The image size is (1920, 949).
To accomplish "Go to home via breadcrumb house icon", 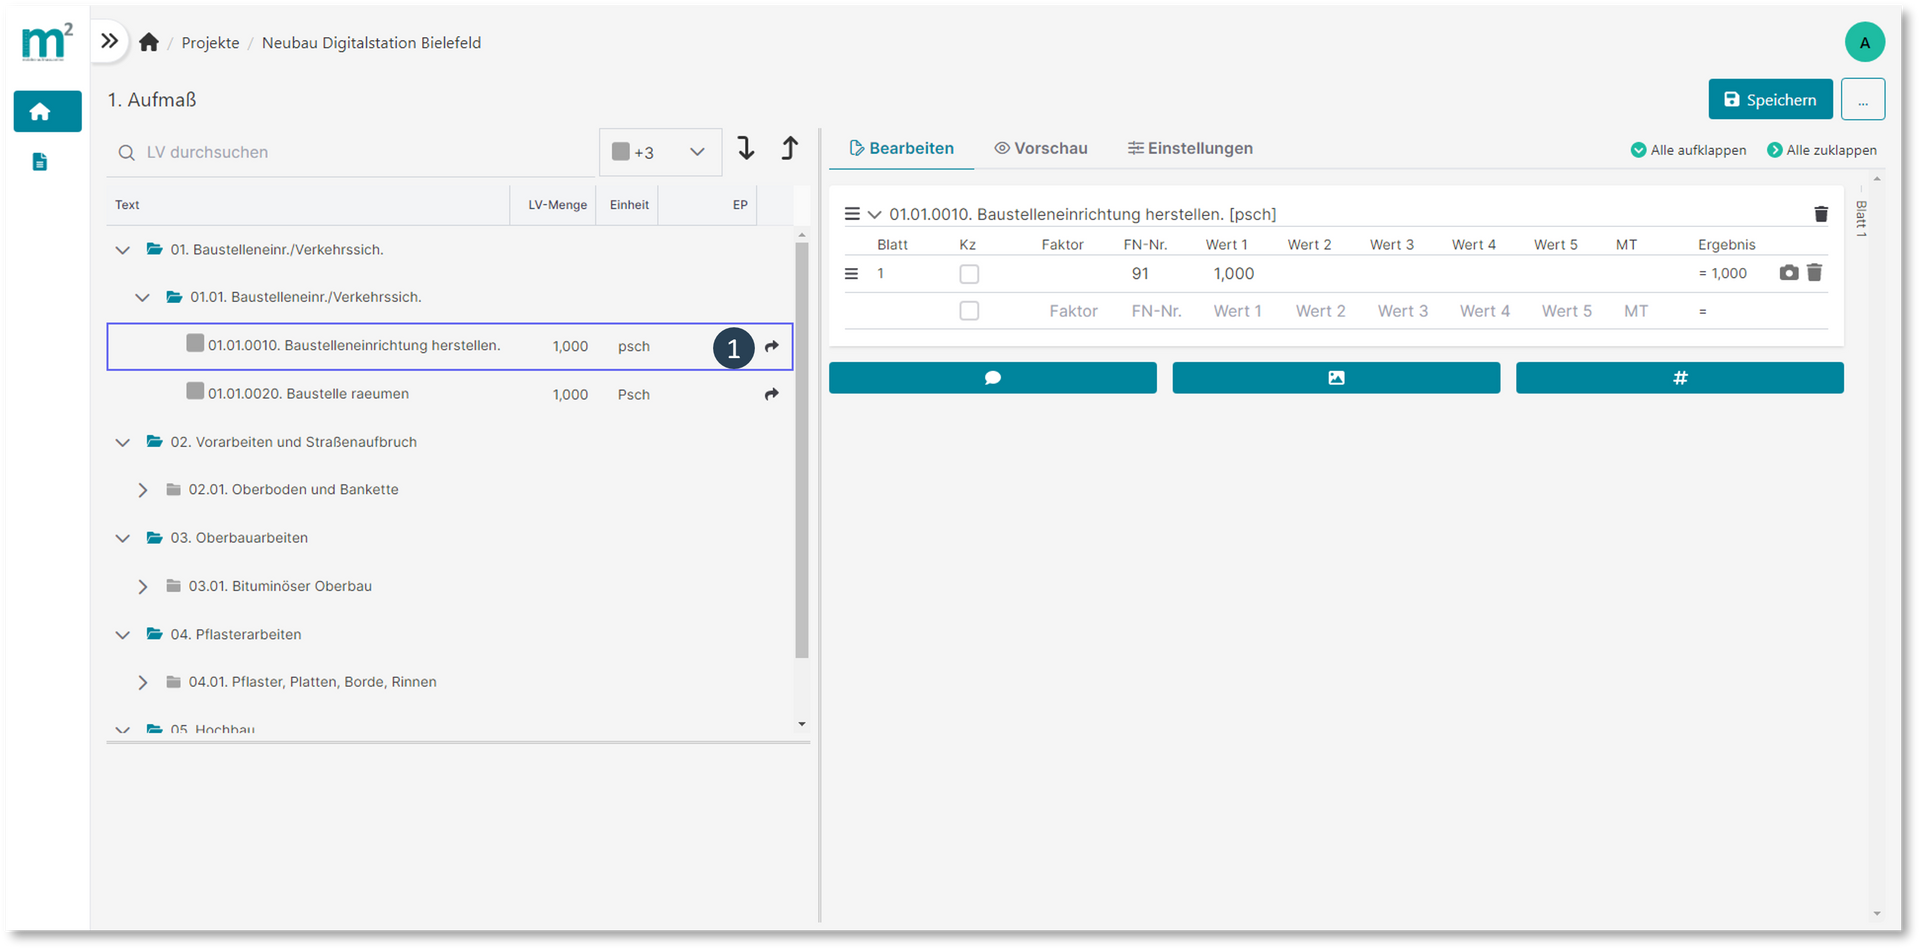I will click(x=149, y=42).
